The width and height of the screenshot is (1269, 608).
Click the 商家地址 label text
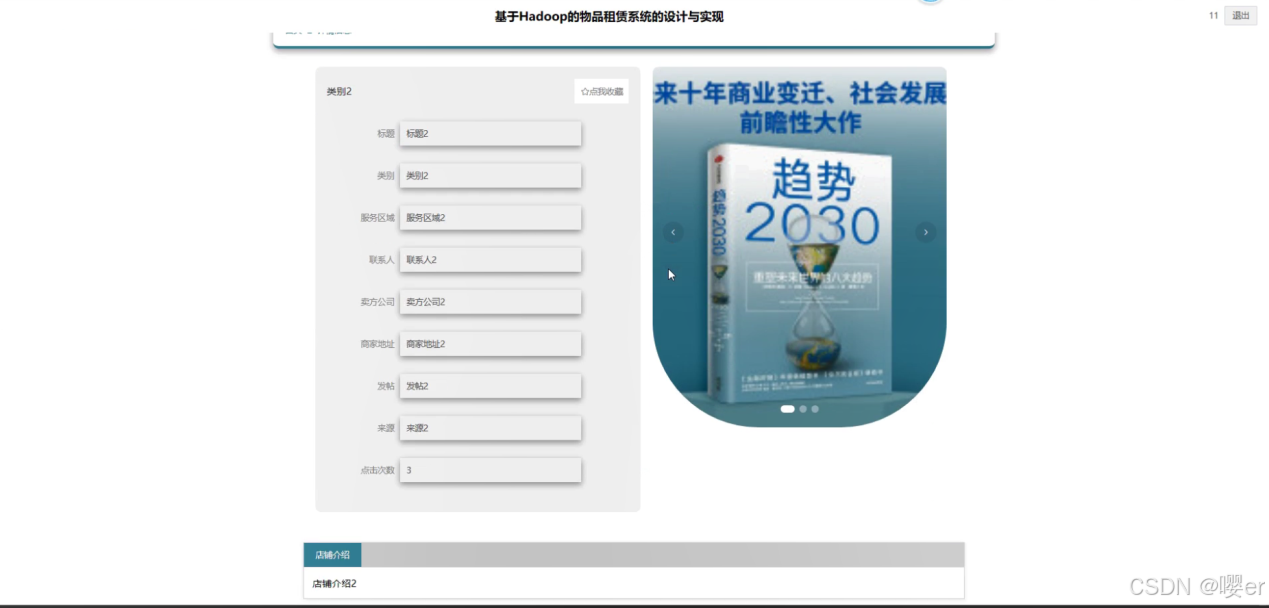point(378,343)
